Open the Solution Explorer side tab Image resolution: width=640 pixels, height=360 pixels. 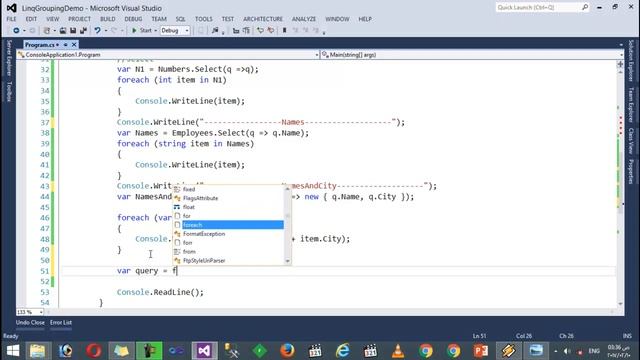click(631, 60)
